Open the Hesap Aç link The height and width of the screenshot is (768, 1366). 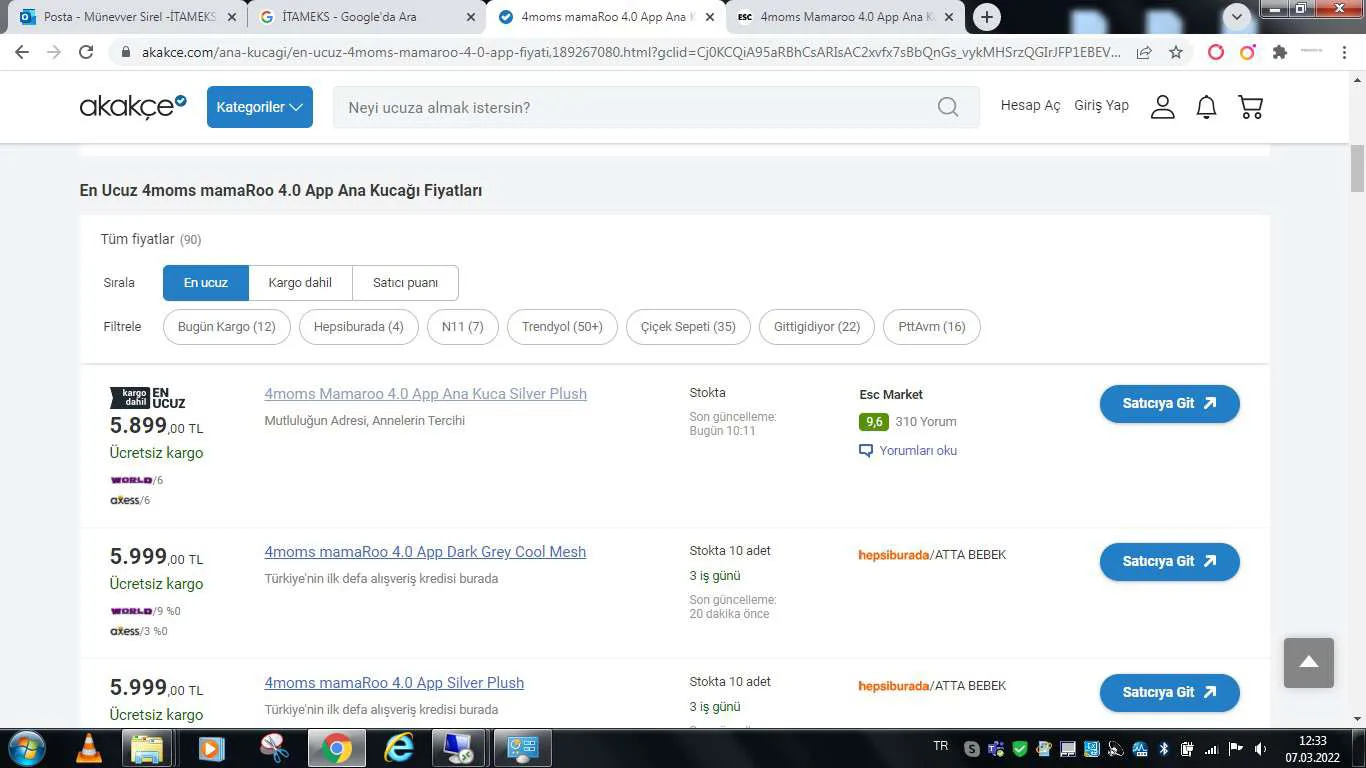[1030, 105]
